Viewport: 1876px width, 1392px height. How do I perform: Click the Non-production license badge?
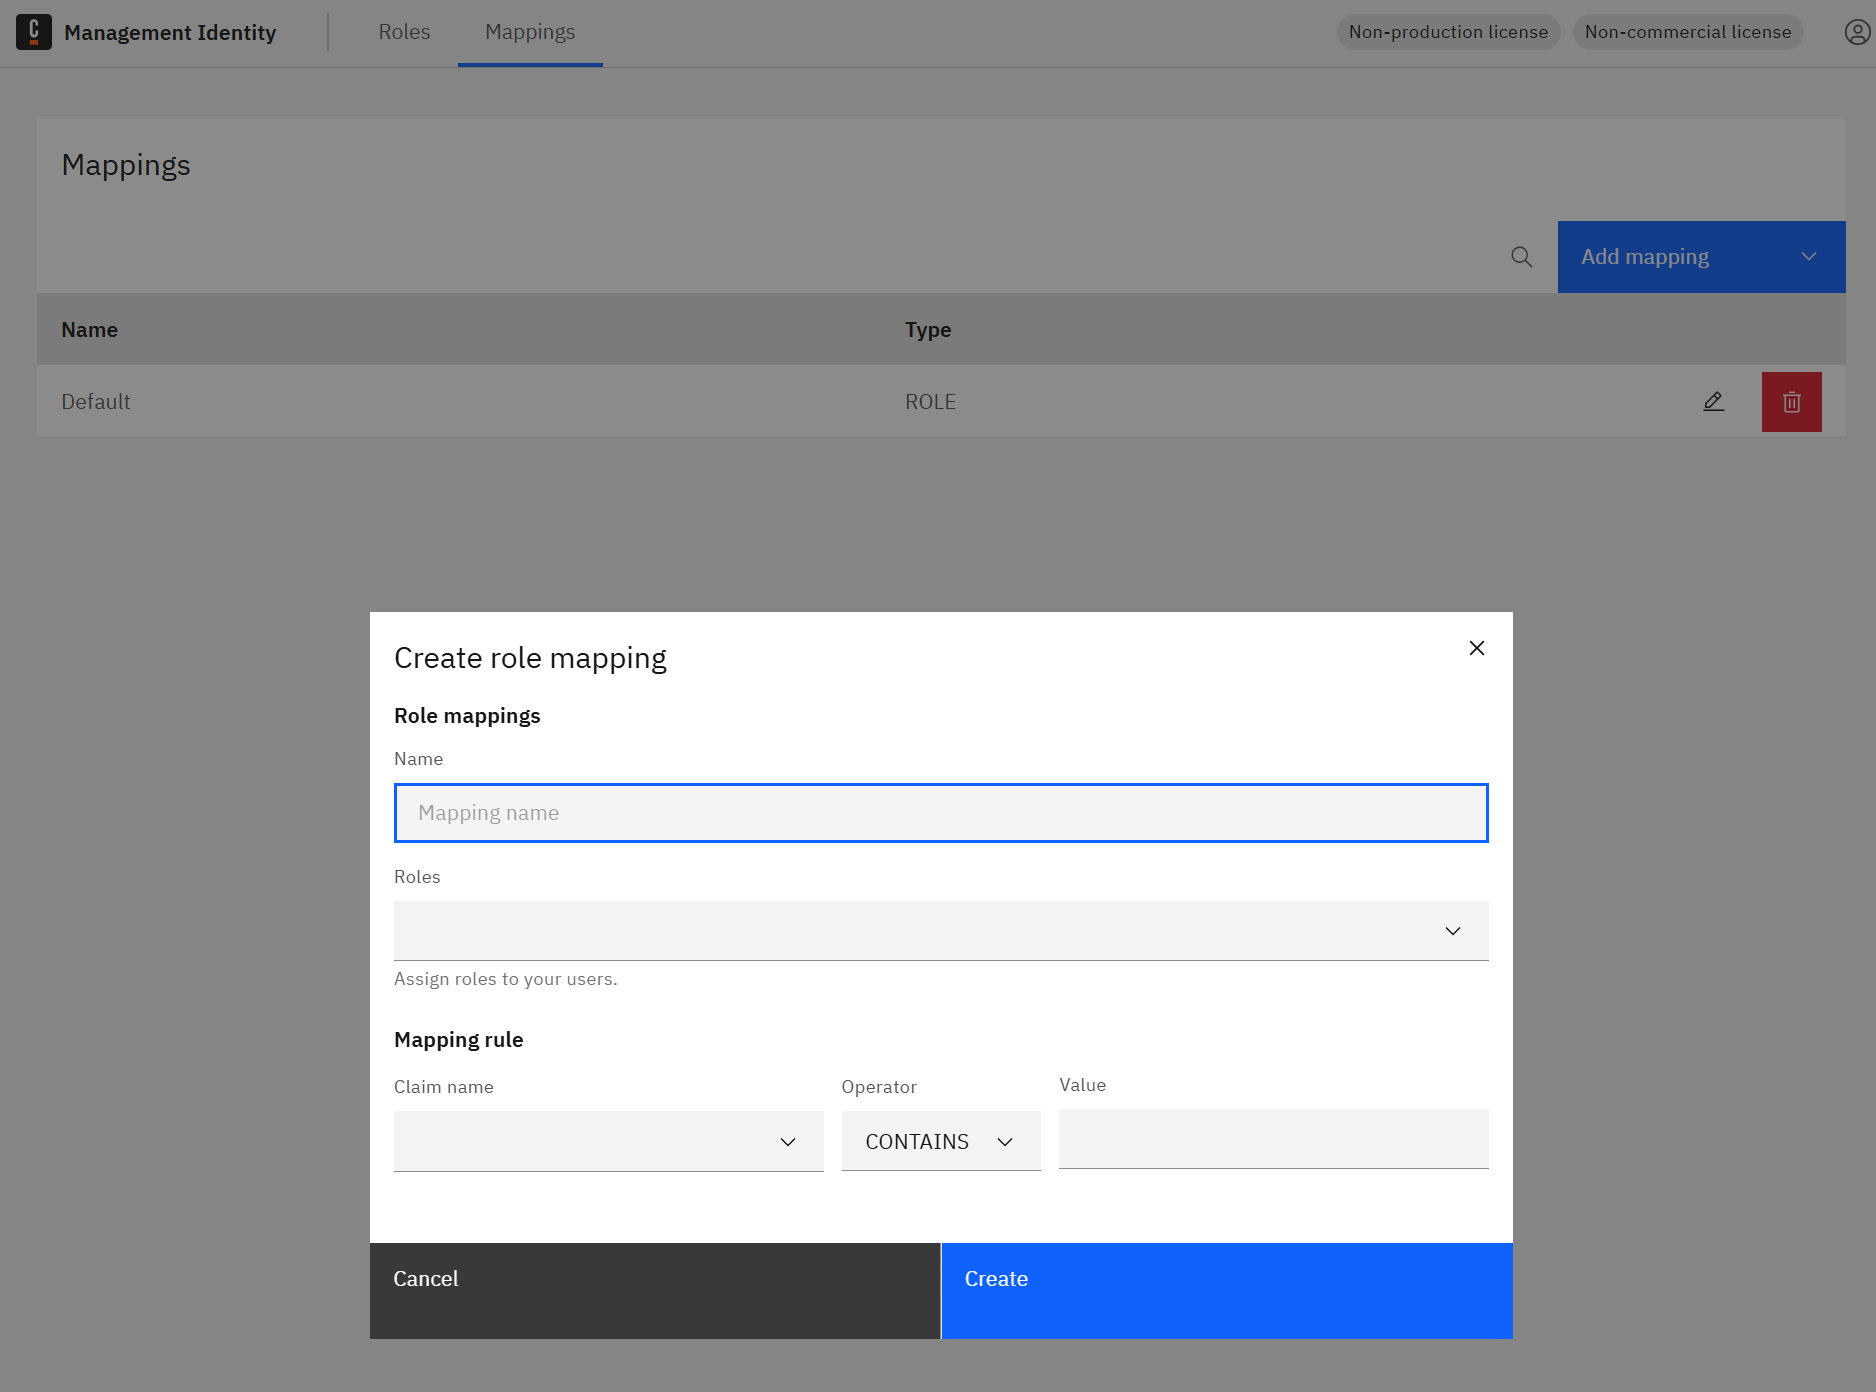(x=1448, y=31)
